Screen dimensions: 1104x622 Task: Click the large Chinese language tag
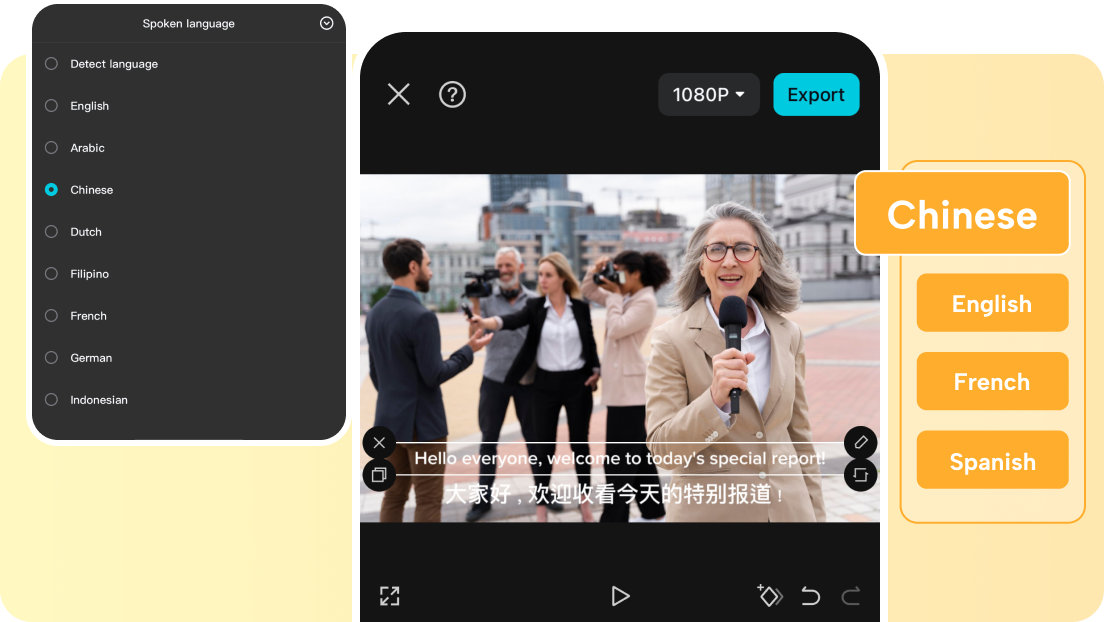tap(962, 213)
